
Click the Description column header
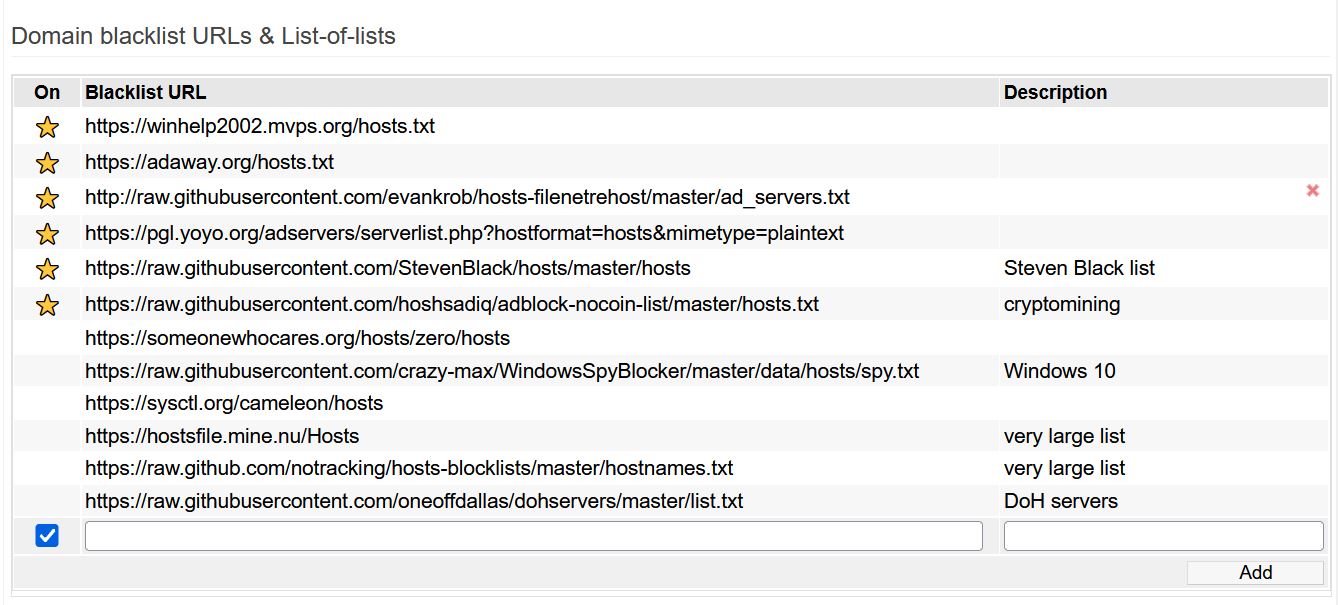pyautogui.click(x=1055, y=92)
